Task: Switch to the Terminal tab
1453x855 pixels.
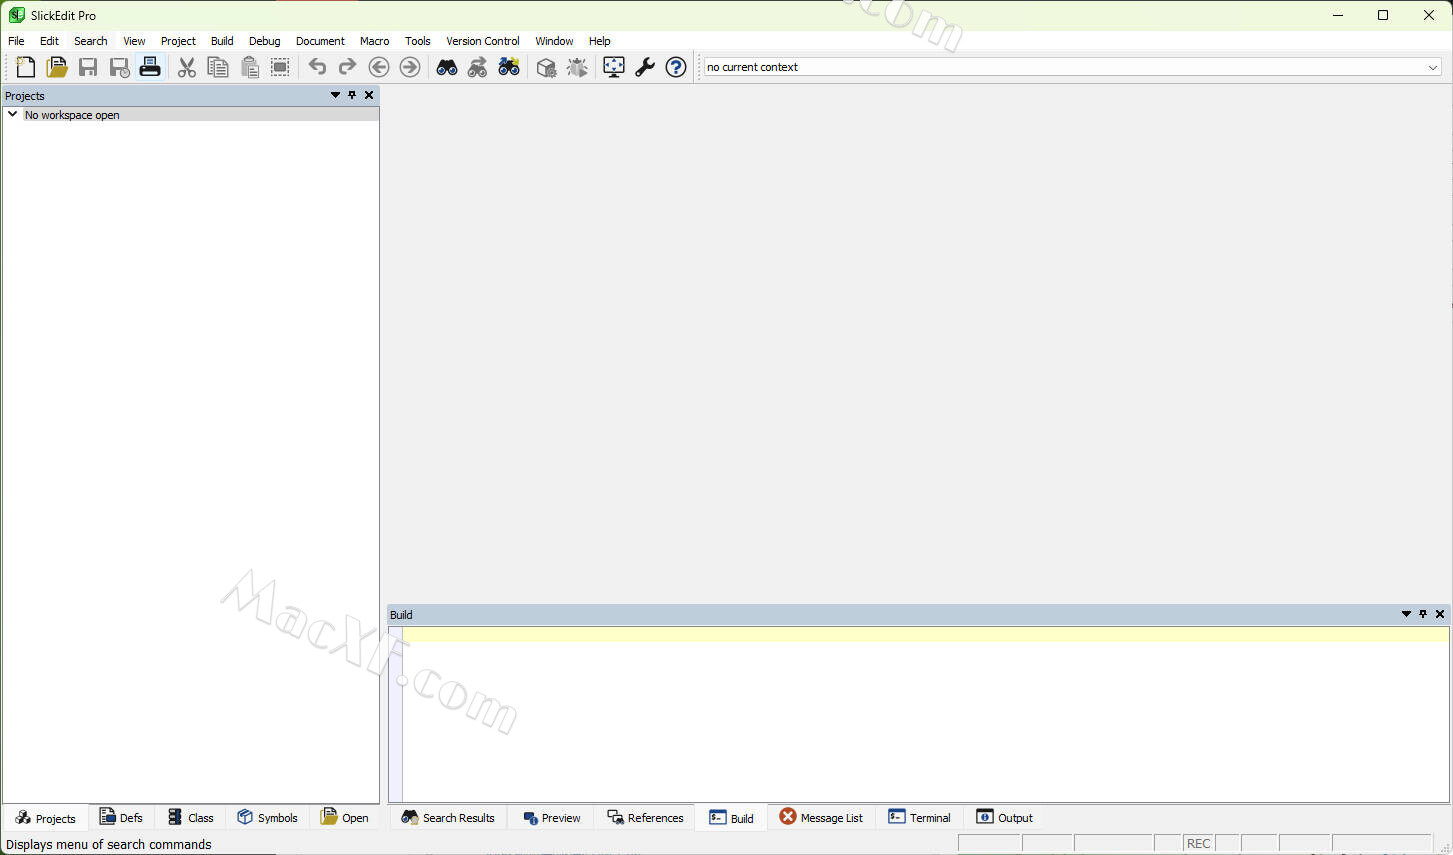Action: [919, 817]
